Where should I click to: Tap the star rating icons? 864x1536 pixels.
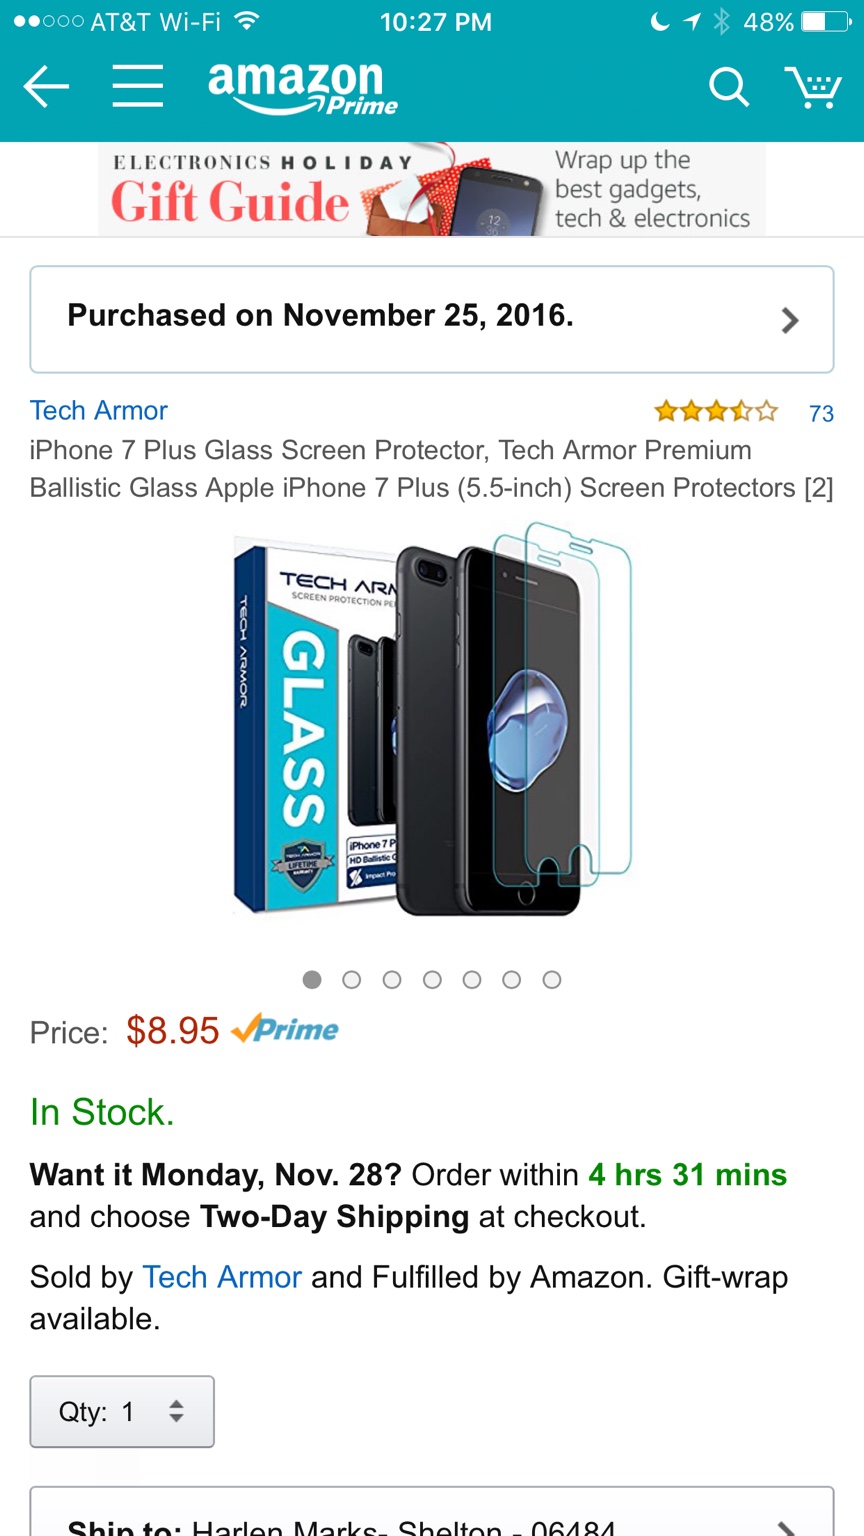[x=715, y=411]
